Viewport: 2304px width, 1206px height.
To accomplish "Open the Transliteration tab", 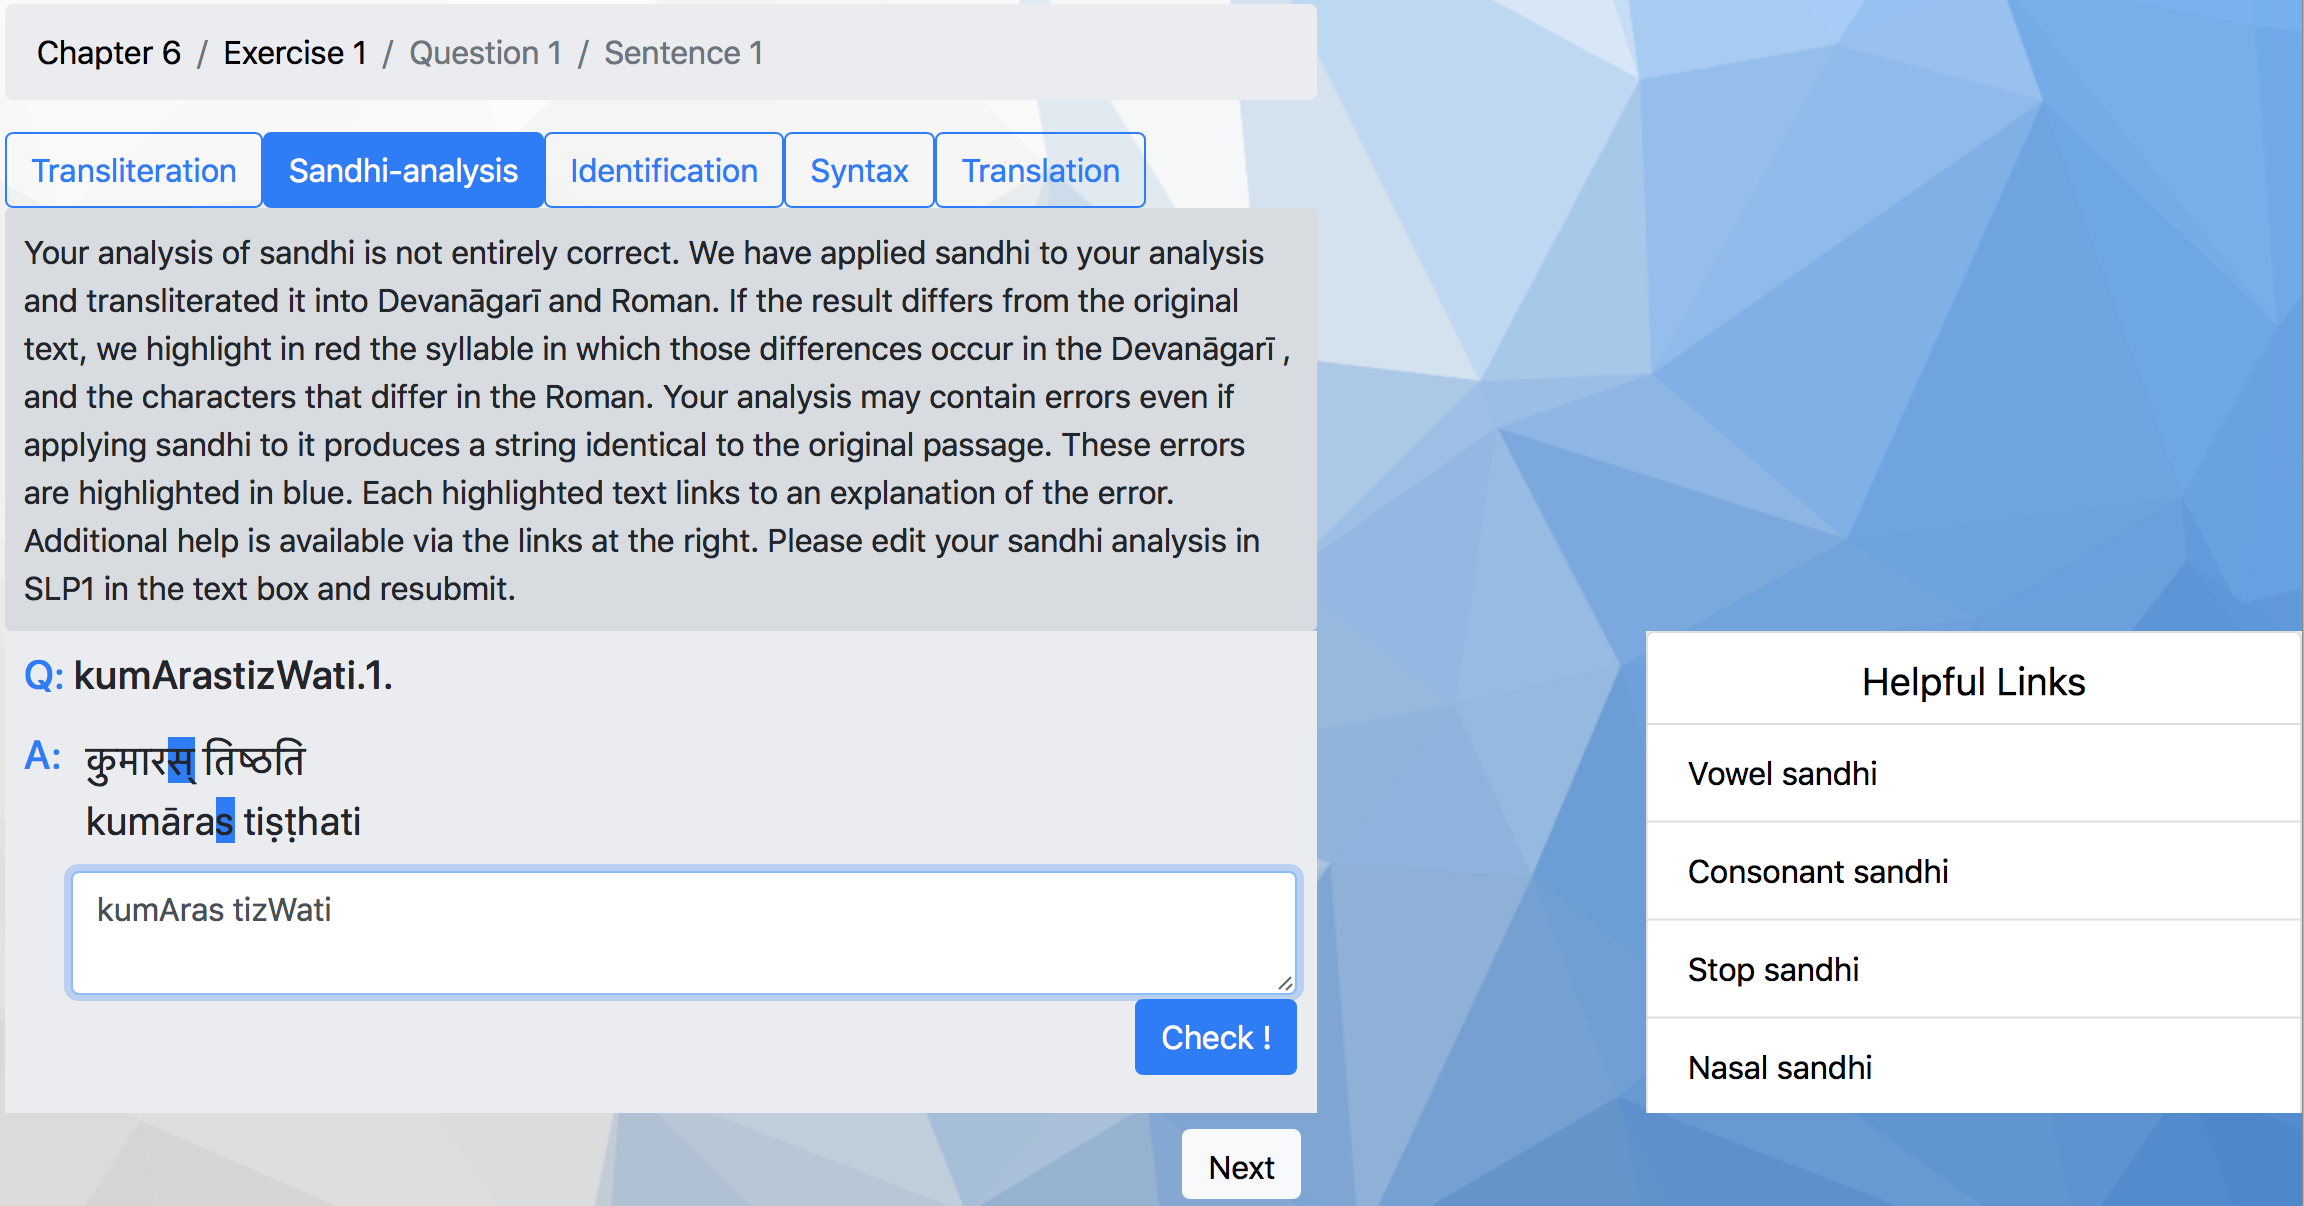I will (134, 171).
